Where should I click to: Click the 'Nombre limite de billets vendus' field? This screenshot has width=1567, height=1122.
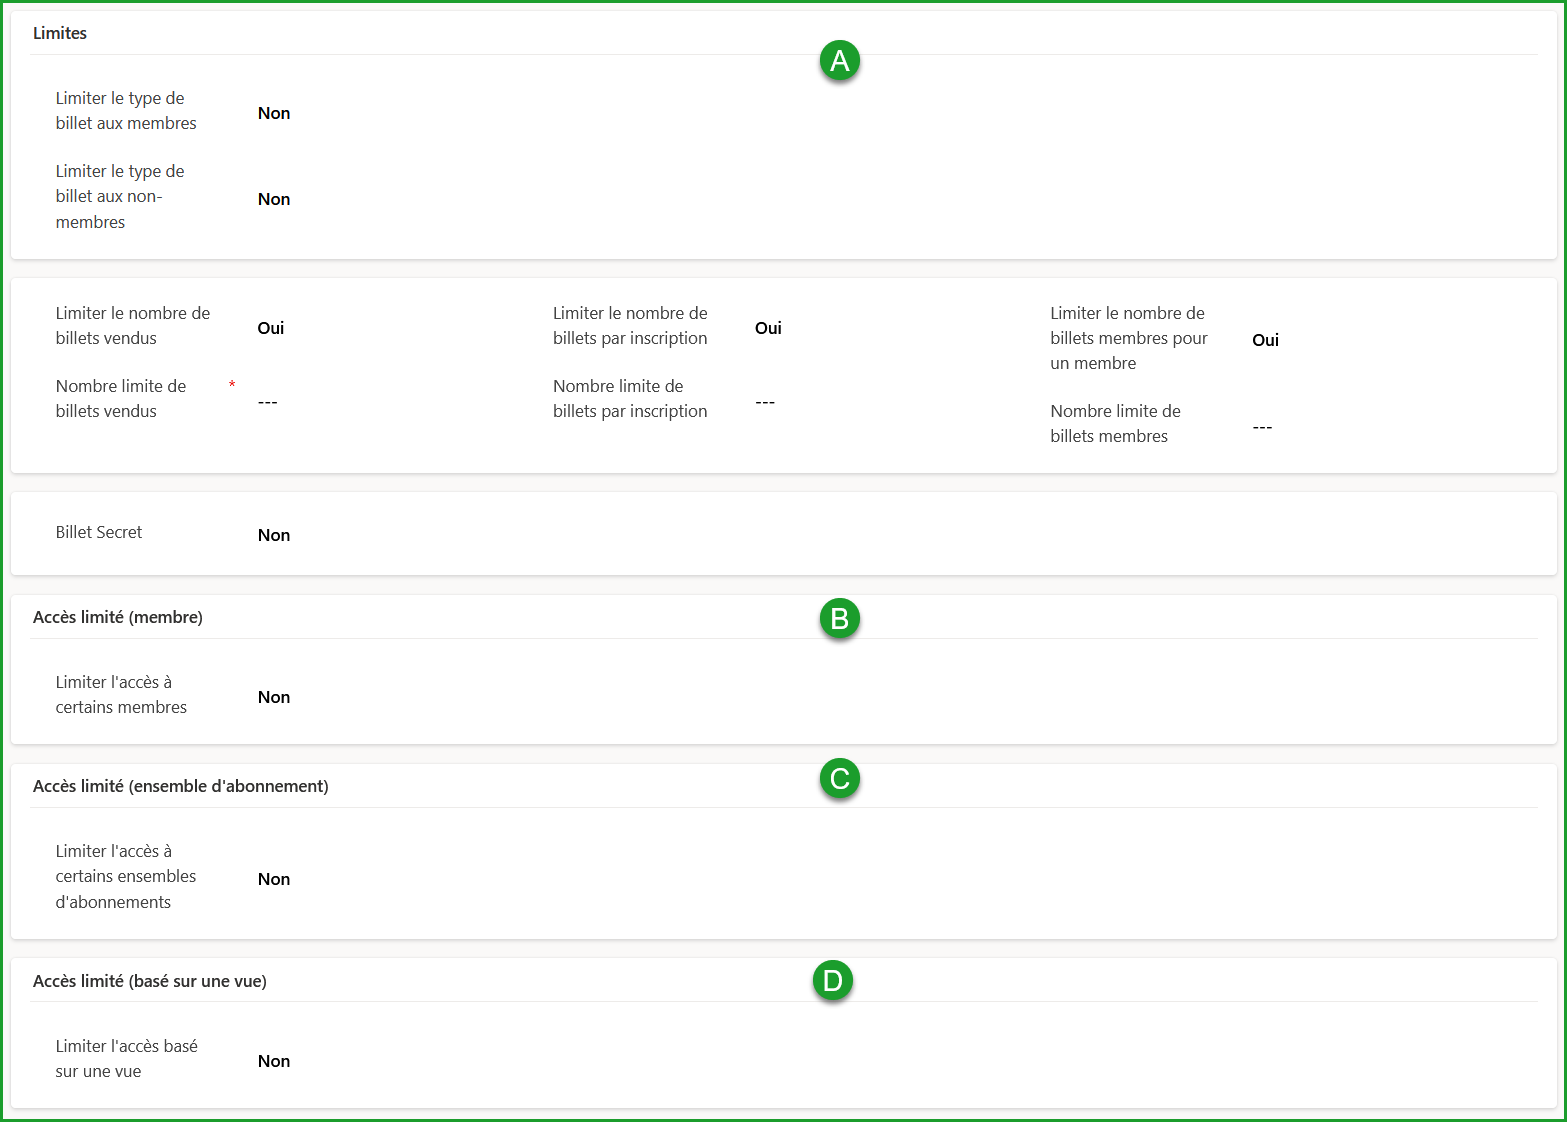(268, 402)
